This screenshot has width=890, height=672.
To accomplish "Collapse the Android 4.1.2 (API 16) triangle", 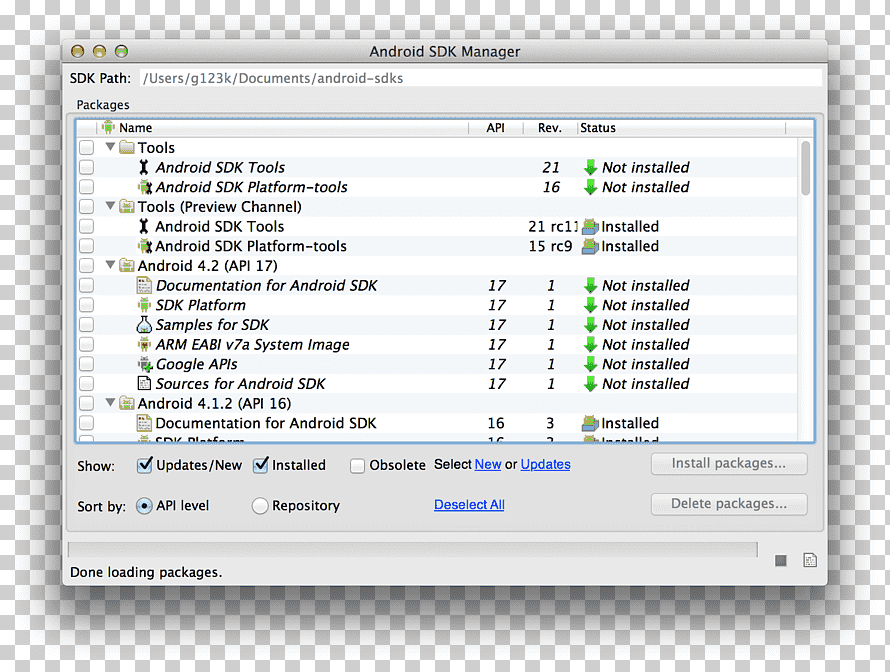I will 111,402.
